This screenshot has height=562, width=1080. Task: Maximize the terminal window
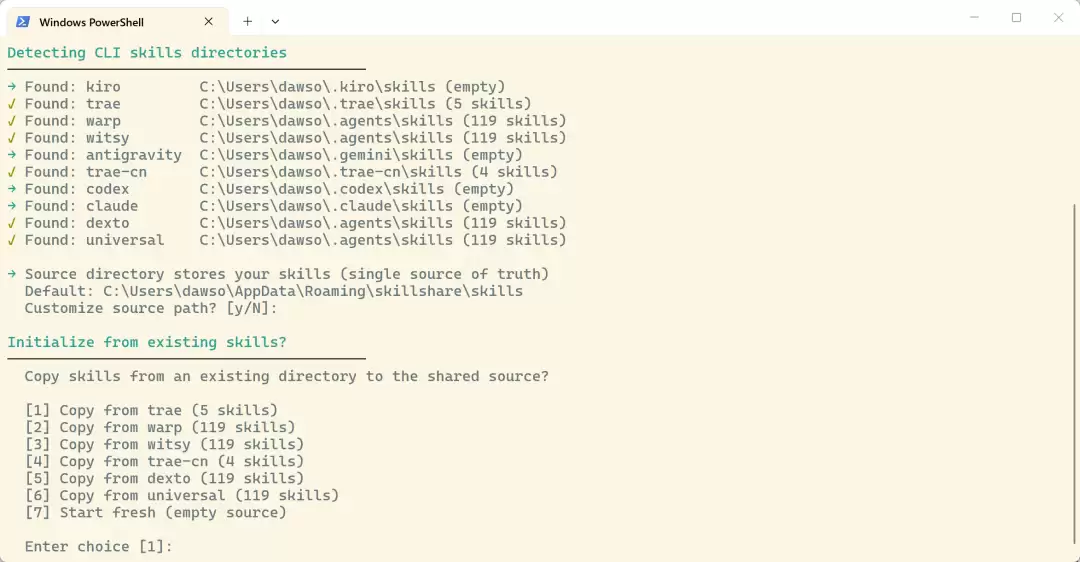pyautogui.click(x=1016, y=17)
